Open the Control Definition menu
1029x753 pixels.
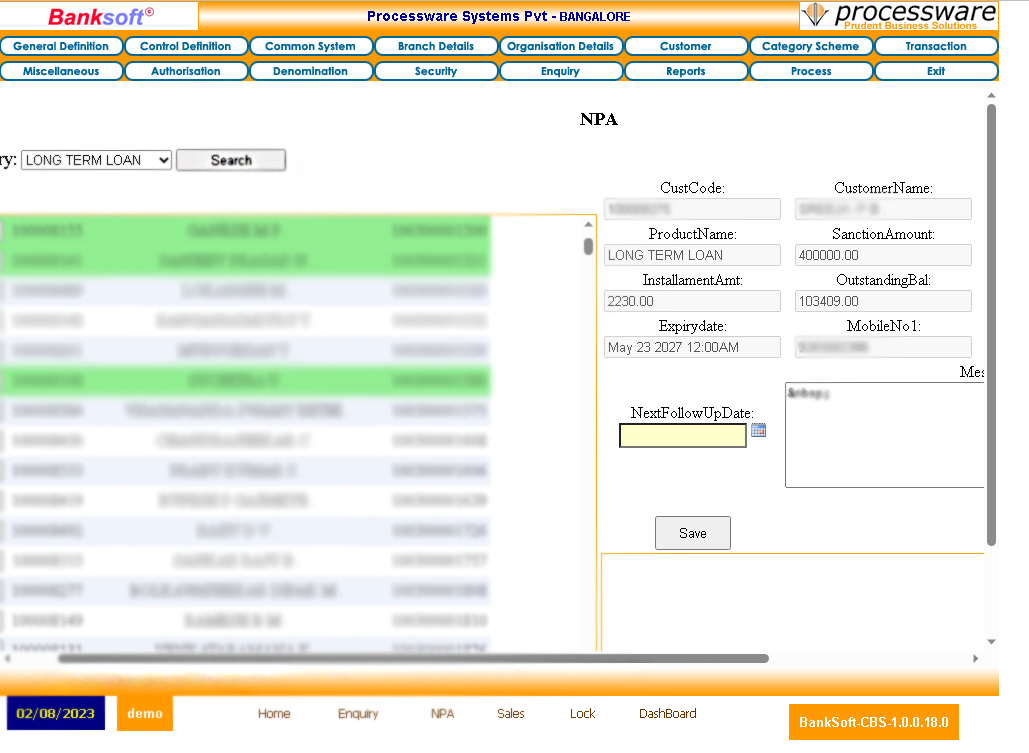point(186,46)
